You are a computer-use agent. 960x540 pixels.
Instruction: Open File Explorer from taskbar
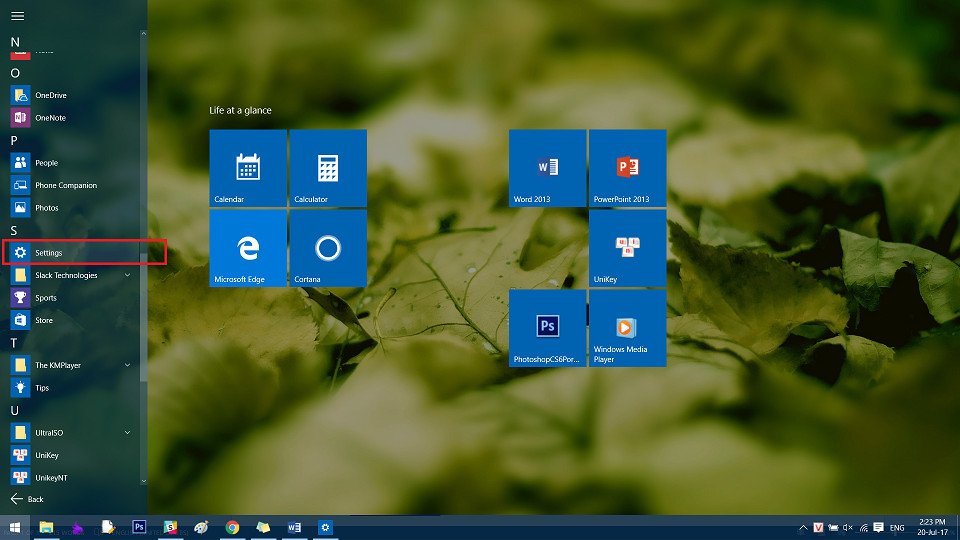[x=47, y=527]
